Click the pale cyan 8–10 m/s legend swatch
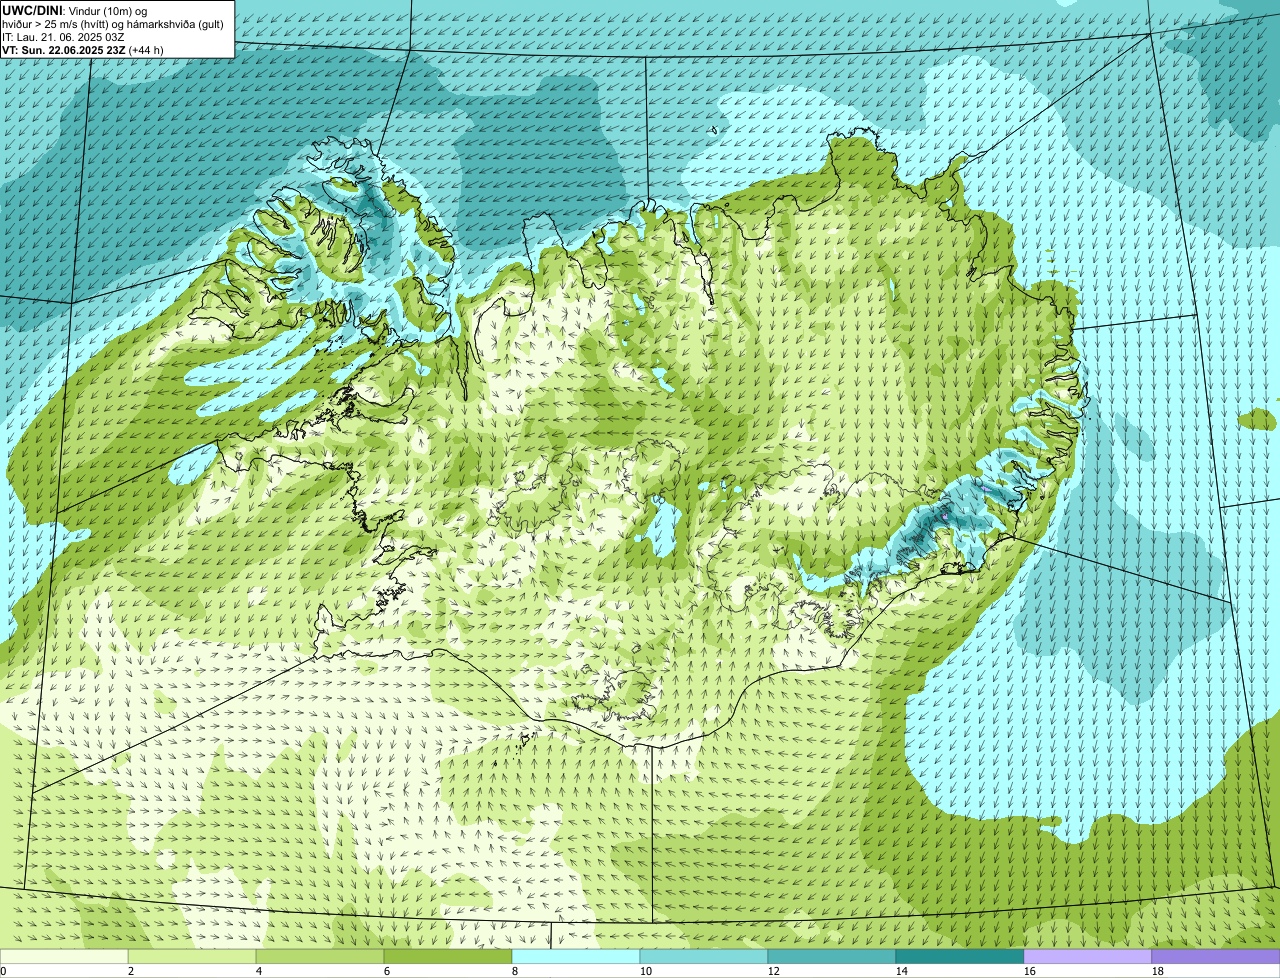Viewport: 1280px width, 978px height. pyautogui.click(x=576, y=957)
